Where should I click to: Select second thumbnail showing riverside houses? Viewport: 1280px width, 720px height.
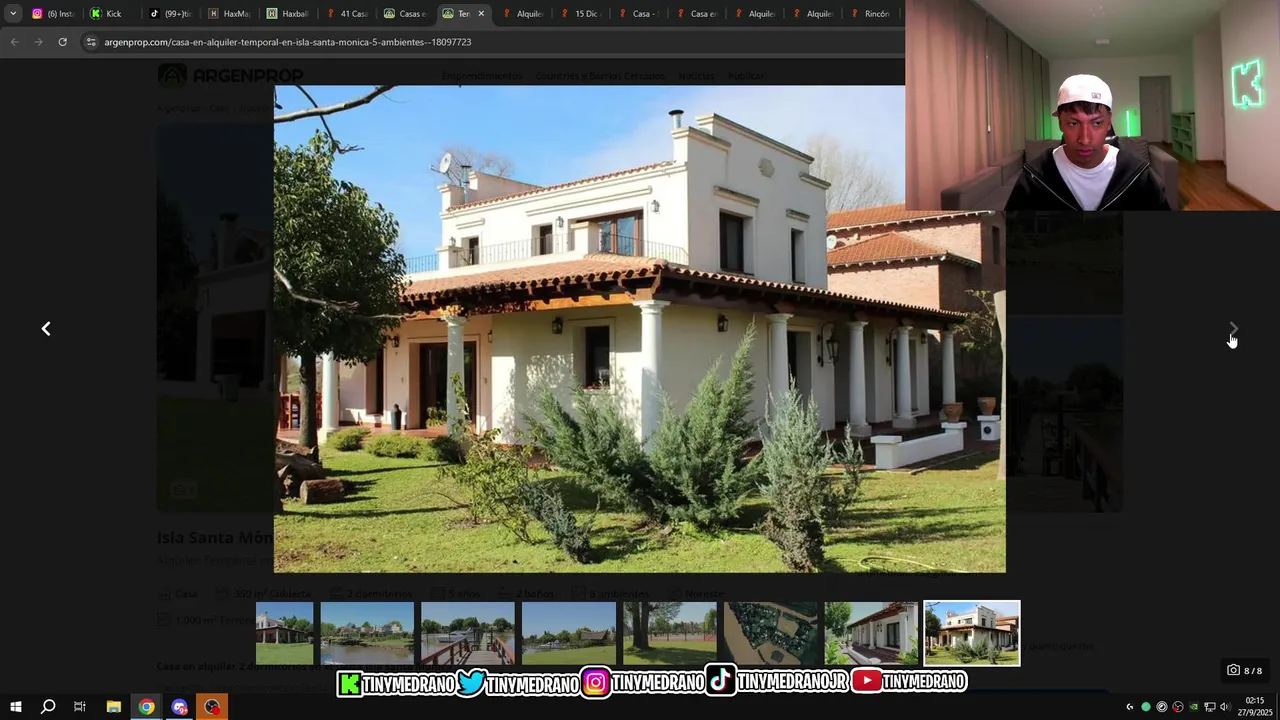click(x=367, y=633)
